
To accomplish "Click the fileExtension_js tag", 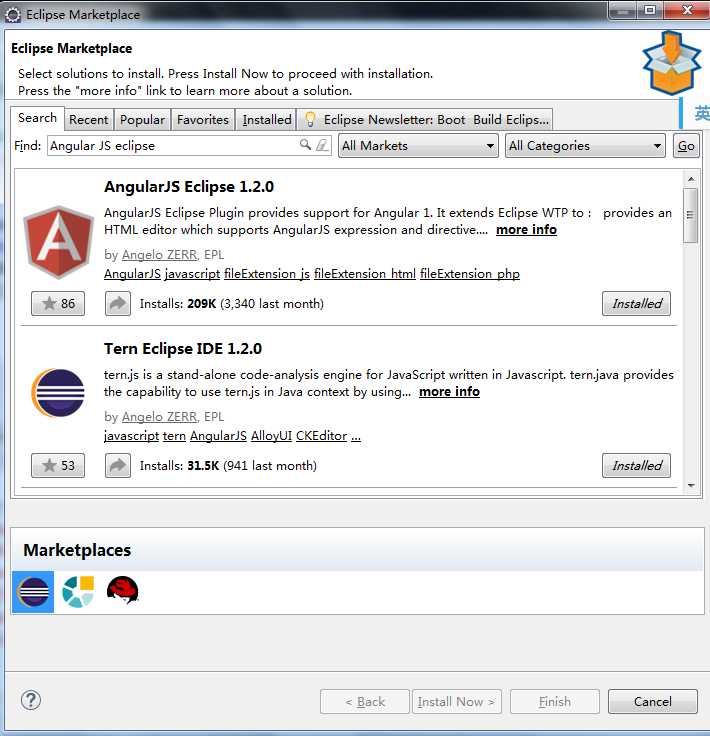I will [267, 274].
